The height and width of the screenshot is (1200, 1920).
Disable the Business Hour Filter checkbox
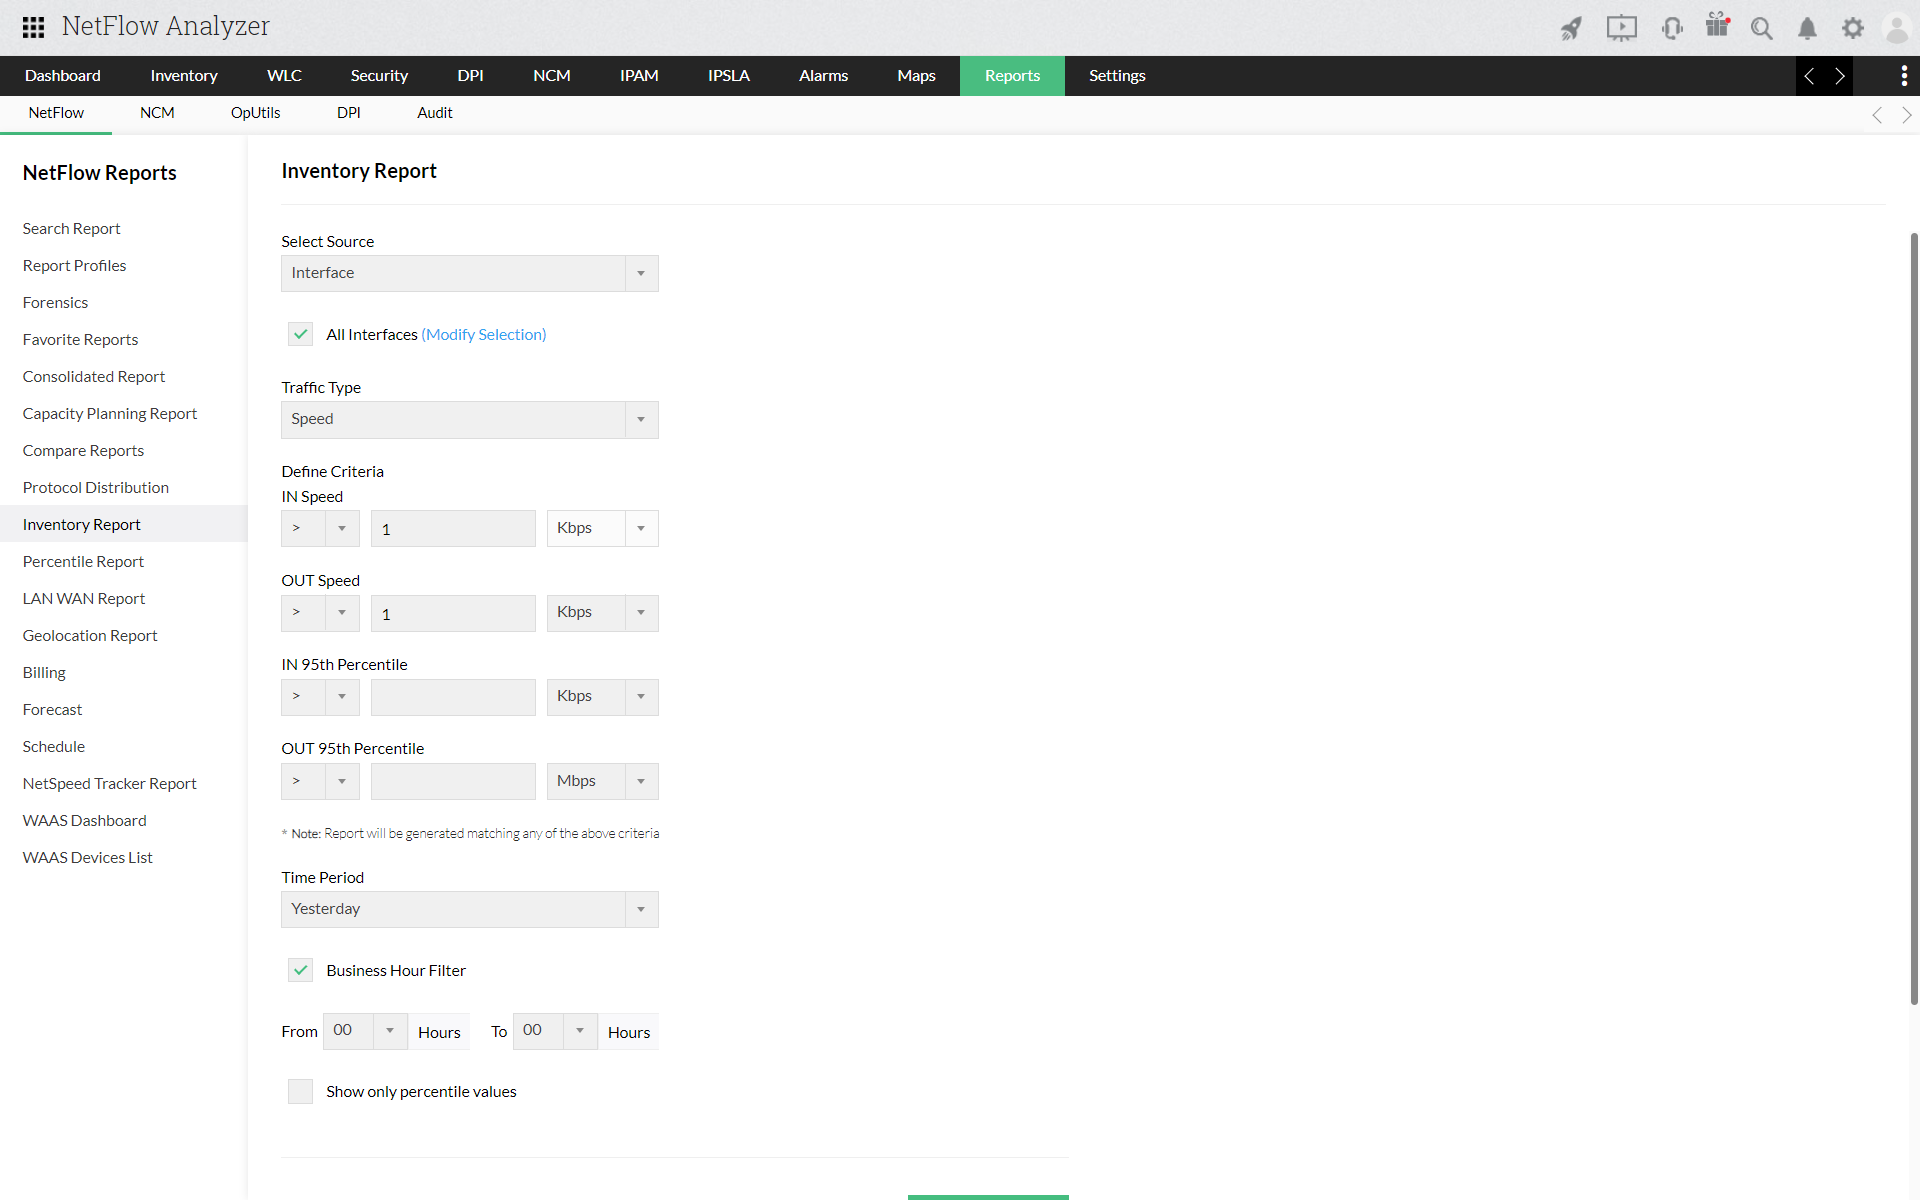tap(300, 970)
